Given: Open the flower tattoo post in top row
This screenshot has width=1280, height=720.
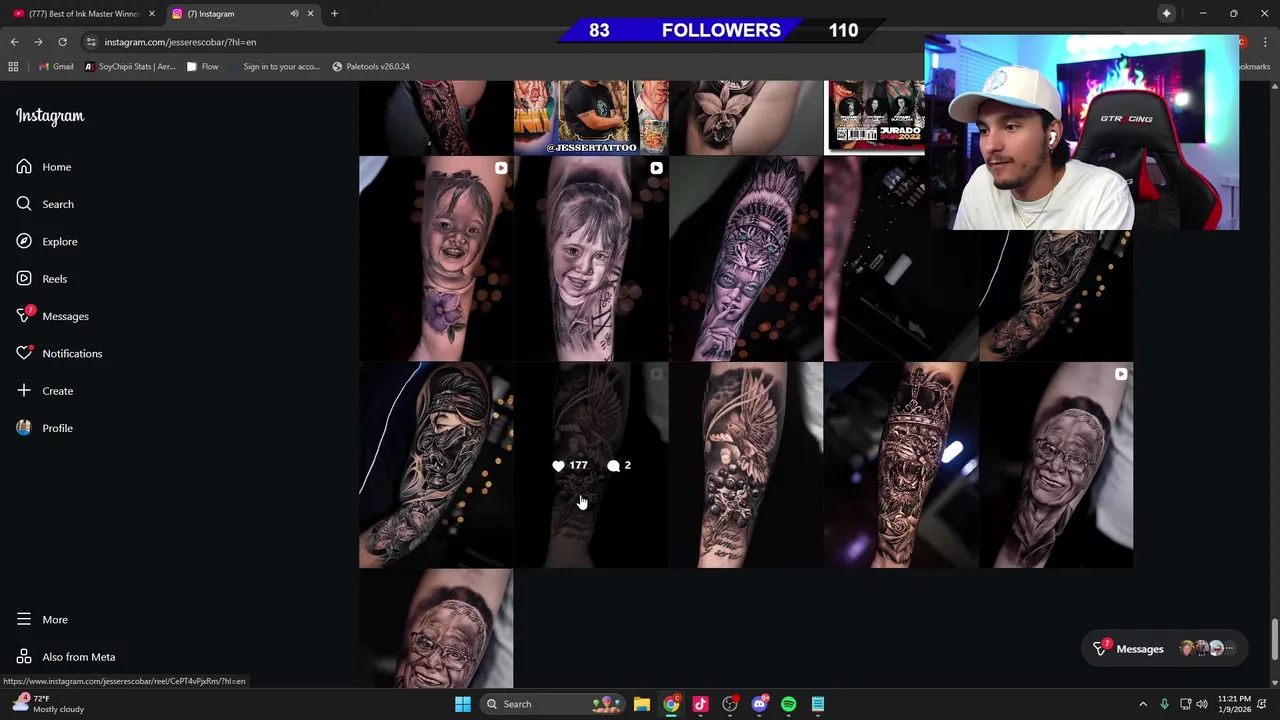Looking at the screenshot, I should pos(746,118).
